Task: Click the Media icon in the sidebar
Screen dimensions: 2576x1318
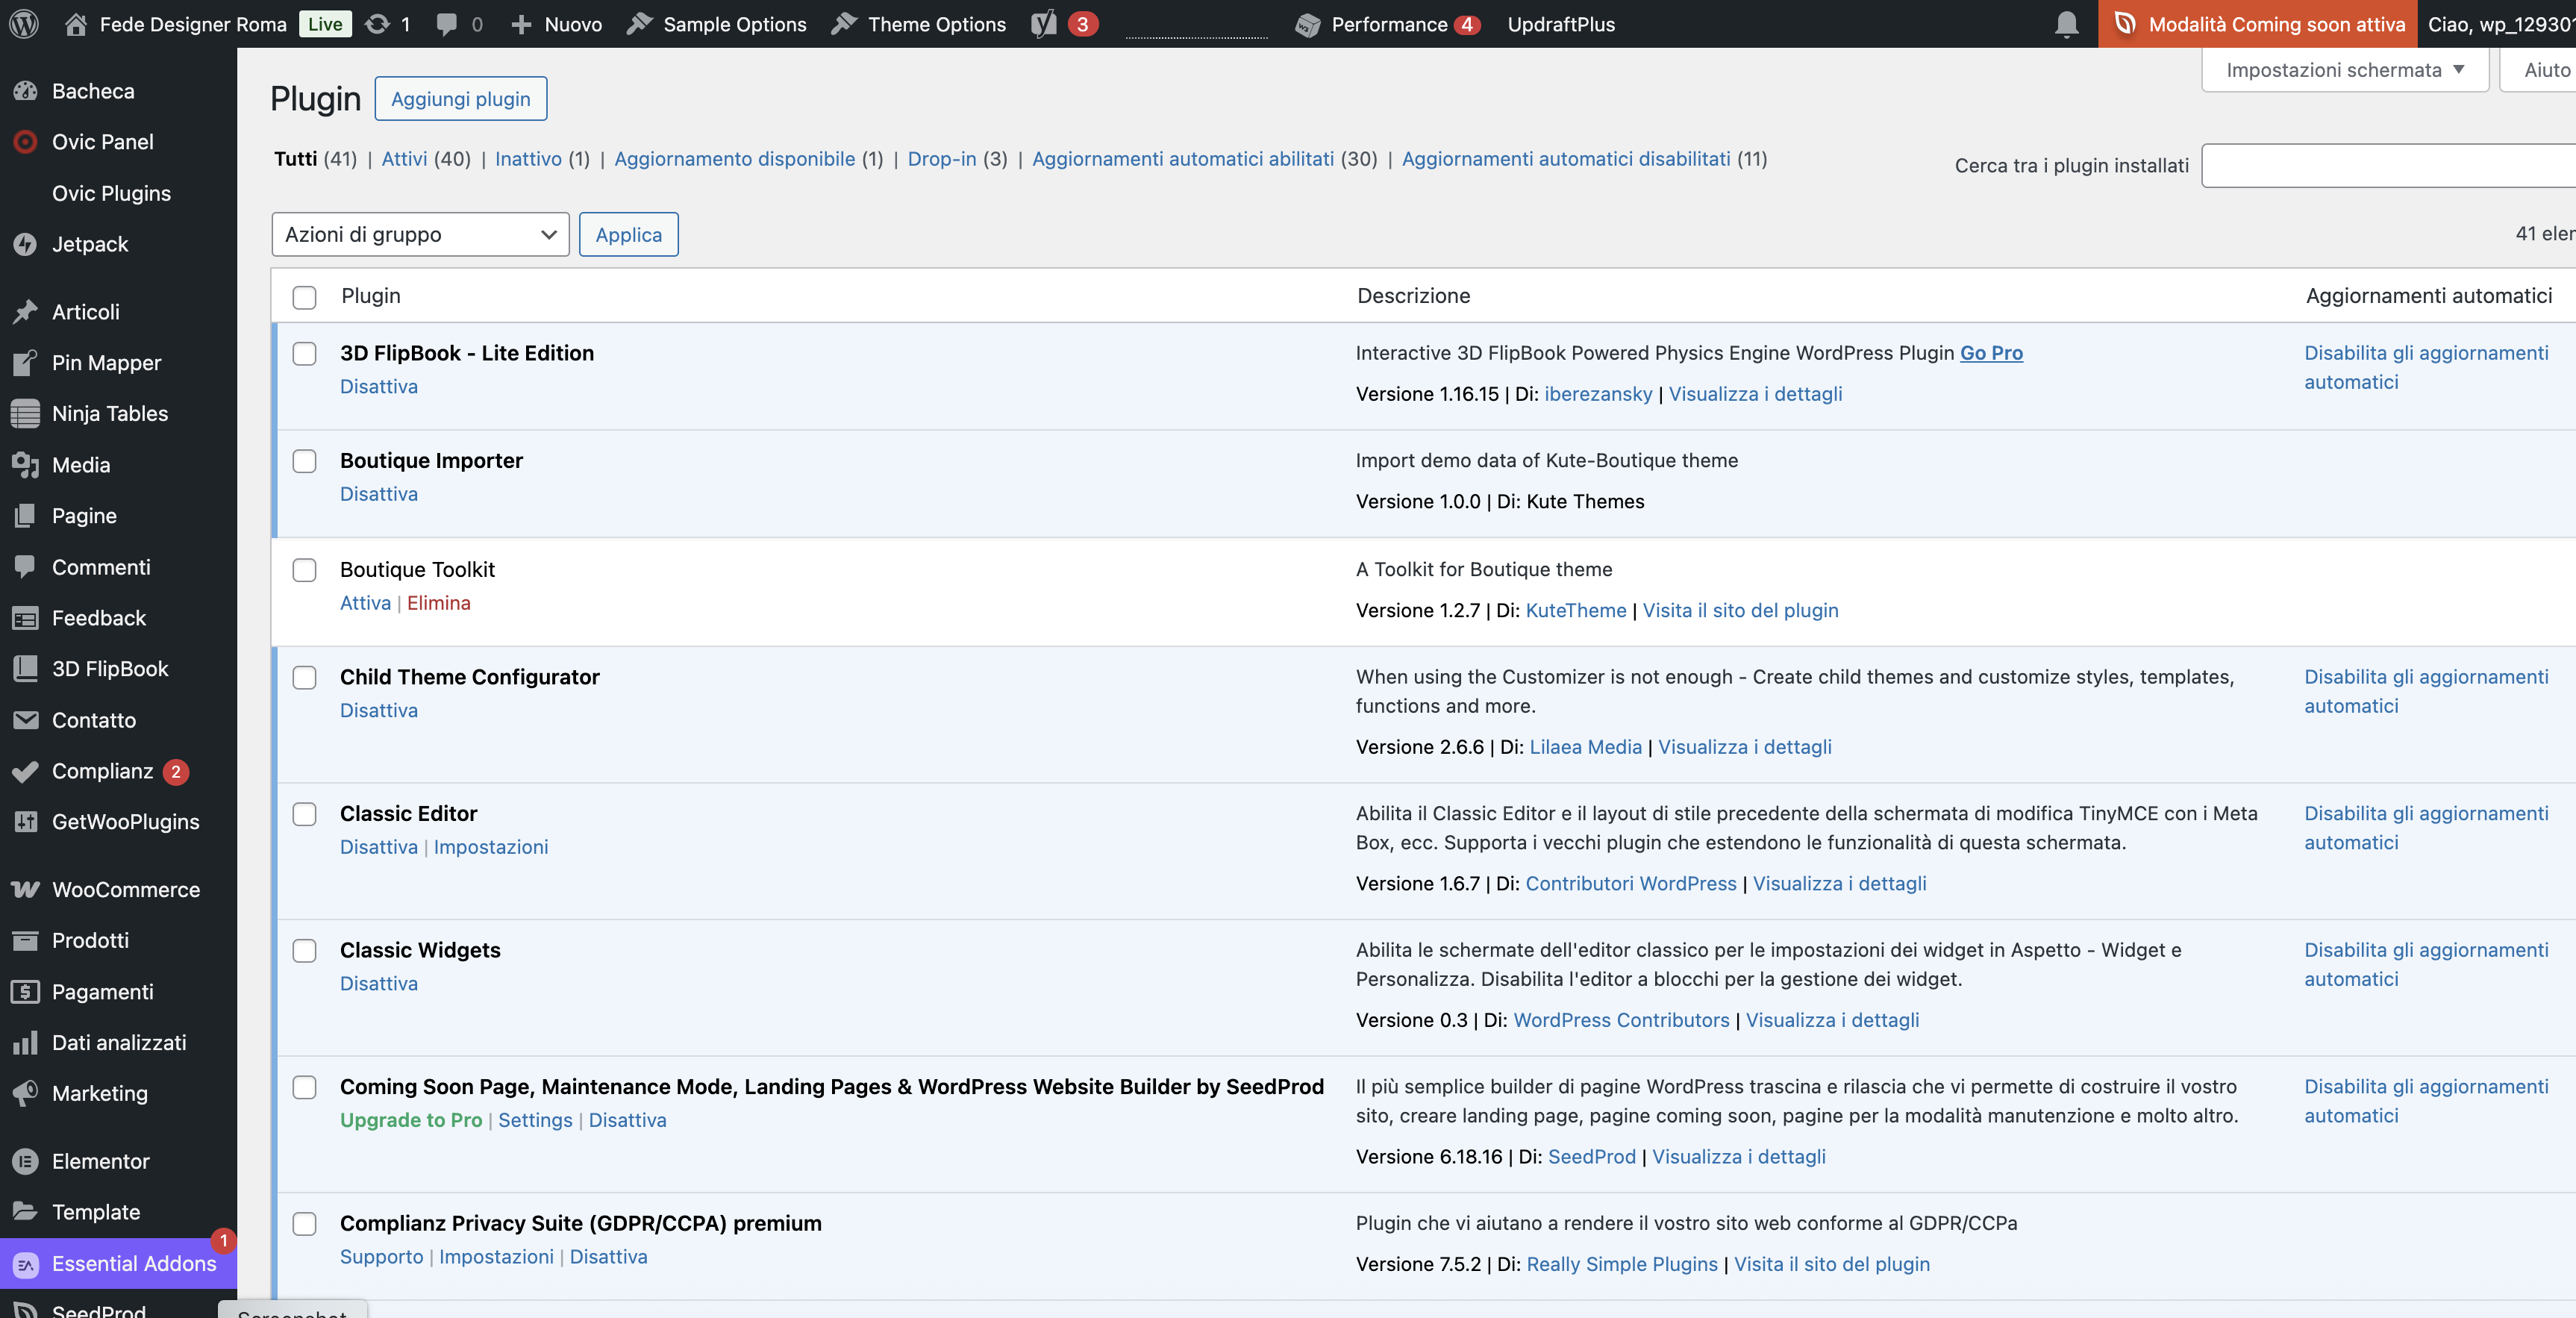Action: 25,465
